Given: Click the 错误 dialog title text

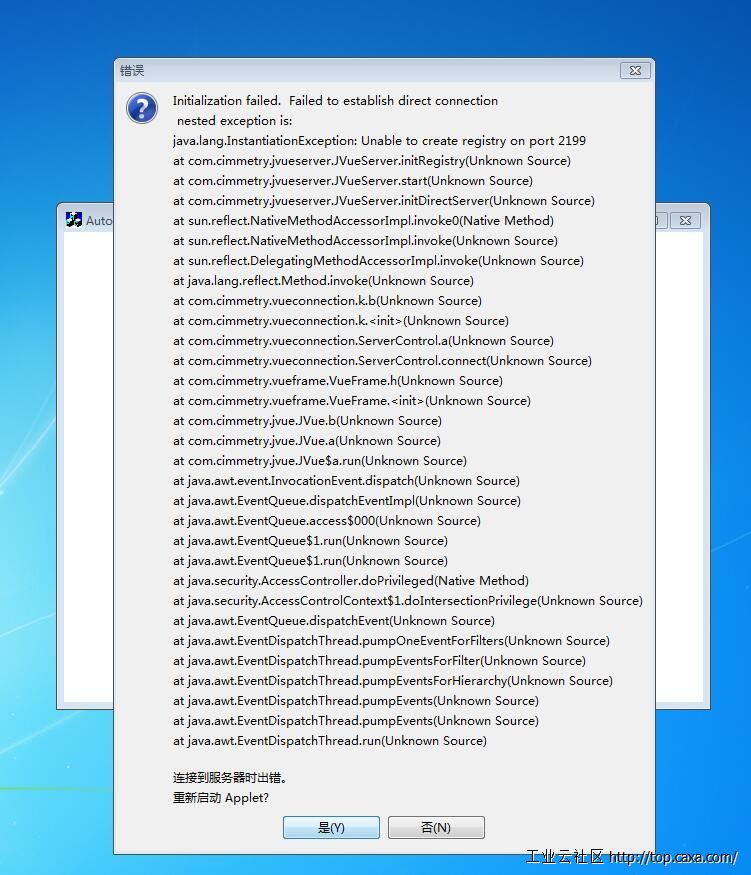Looking at the screenshot, I should pyautogui.click(x=132, y=70).
